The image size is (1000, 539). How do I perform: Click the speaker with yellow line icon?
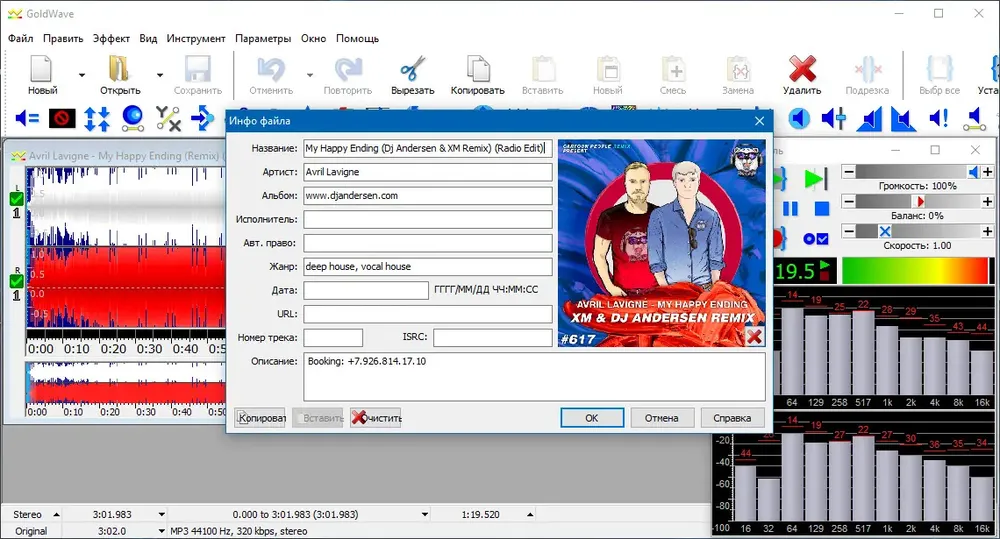(x=974, y=119)
